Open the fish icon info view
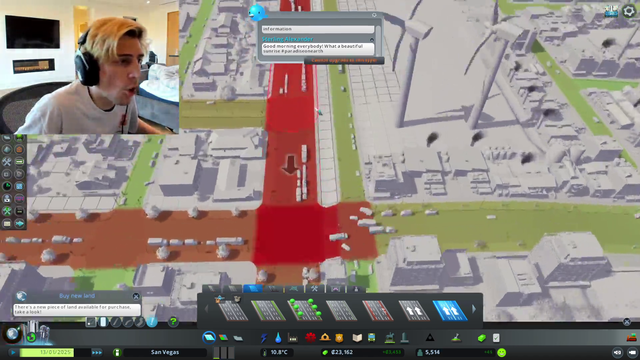This screenshot has width=640, height=360. [x=20, y=223]
